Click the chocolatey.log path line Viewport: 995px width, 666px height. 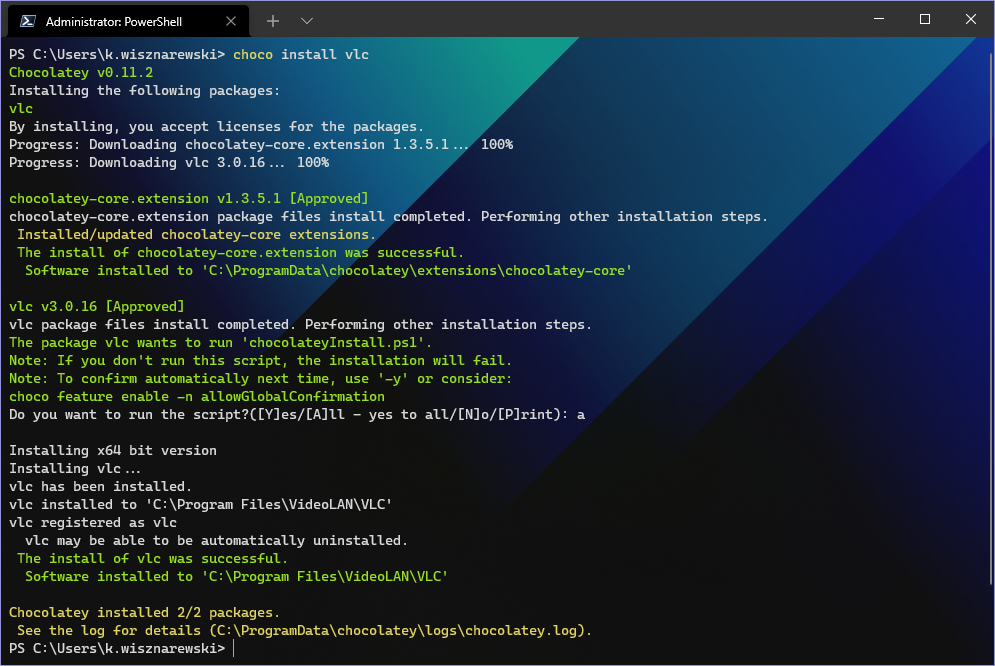[x=305, y=630]
